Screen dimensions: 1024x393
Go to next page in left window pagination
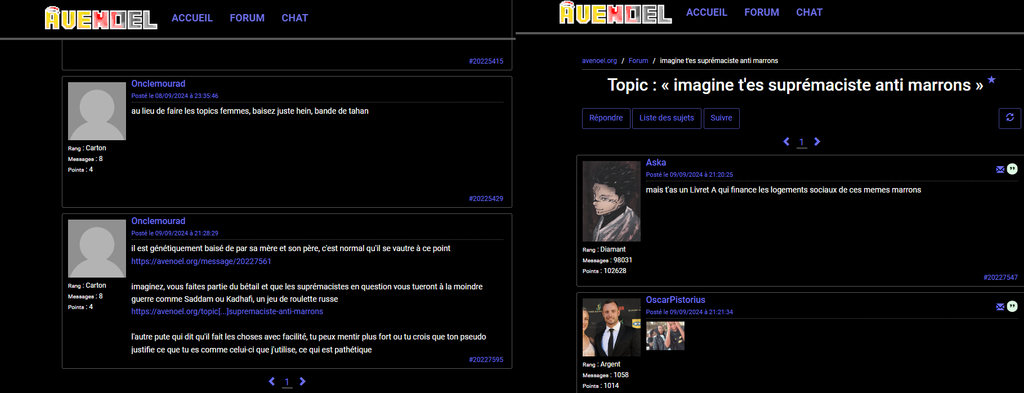click(302, 381)
